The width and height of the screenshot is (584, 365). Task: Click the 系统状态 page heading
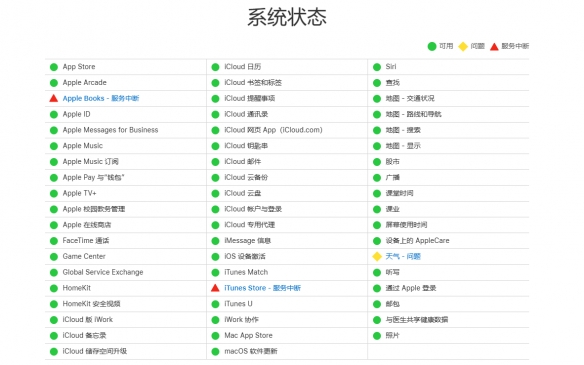click(287, 17)
